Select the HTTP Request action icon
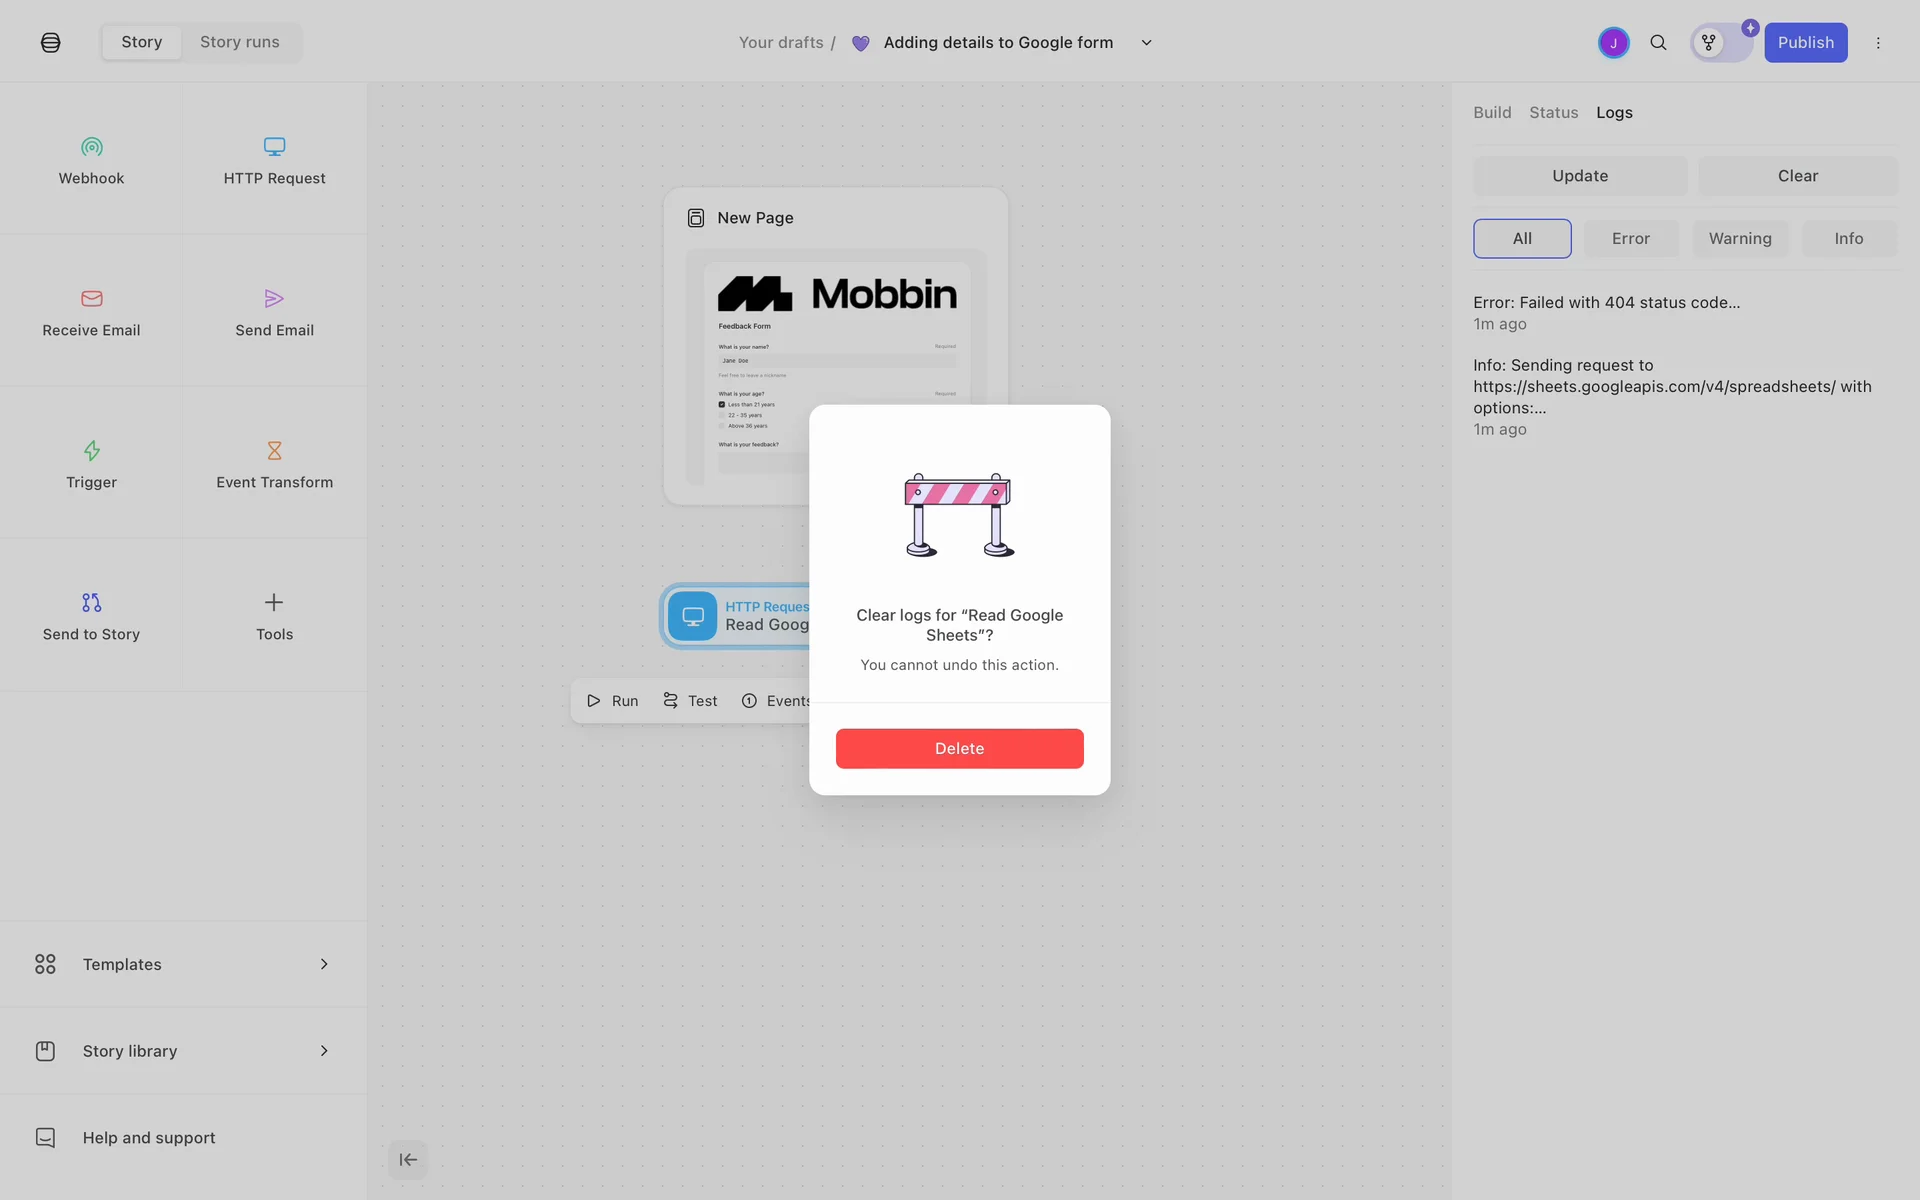Screen dimensions: 1920x1200 pos(274,147)
